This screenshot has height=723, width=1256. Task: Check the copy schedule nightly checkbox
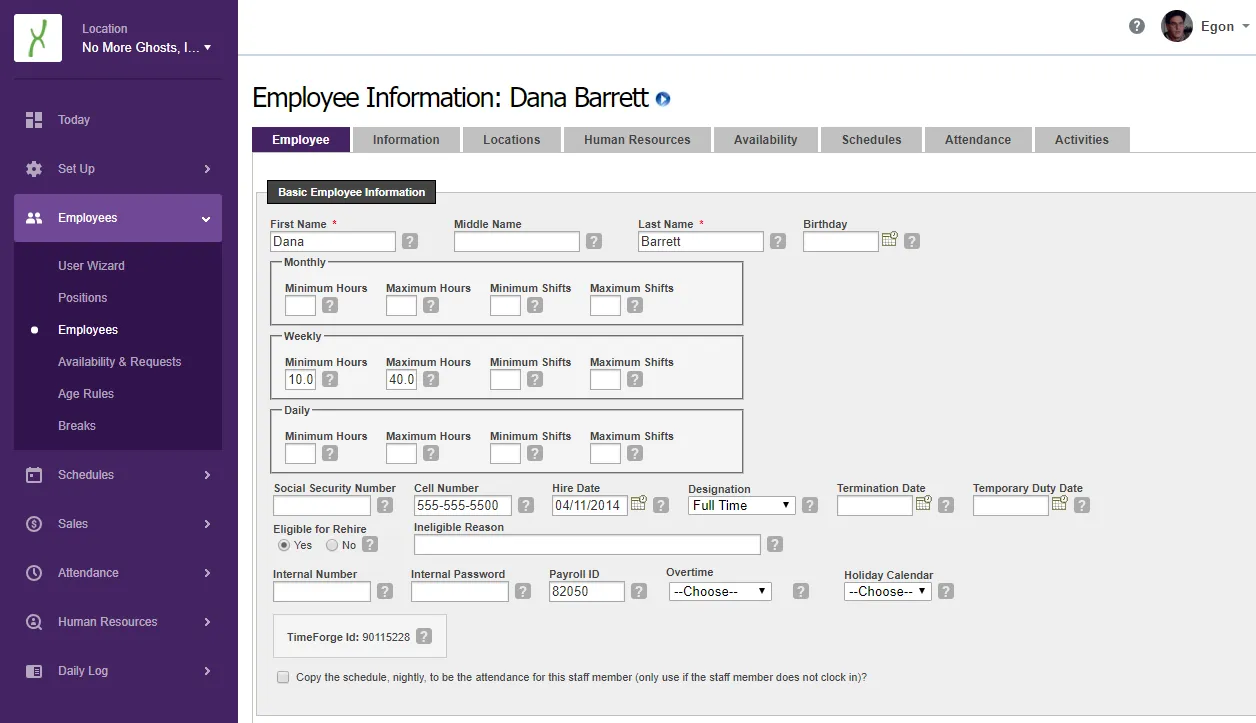point(283,677)
